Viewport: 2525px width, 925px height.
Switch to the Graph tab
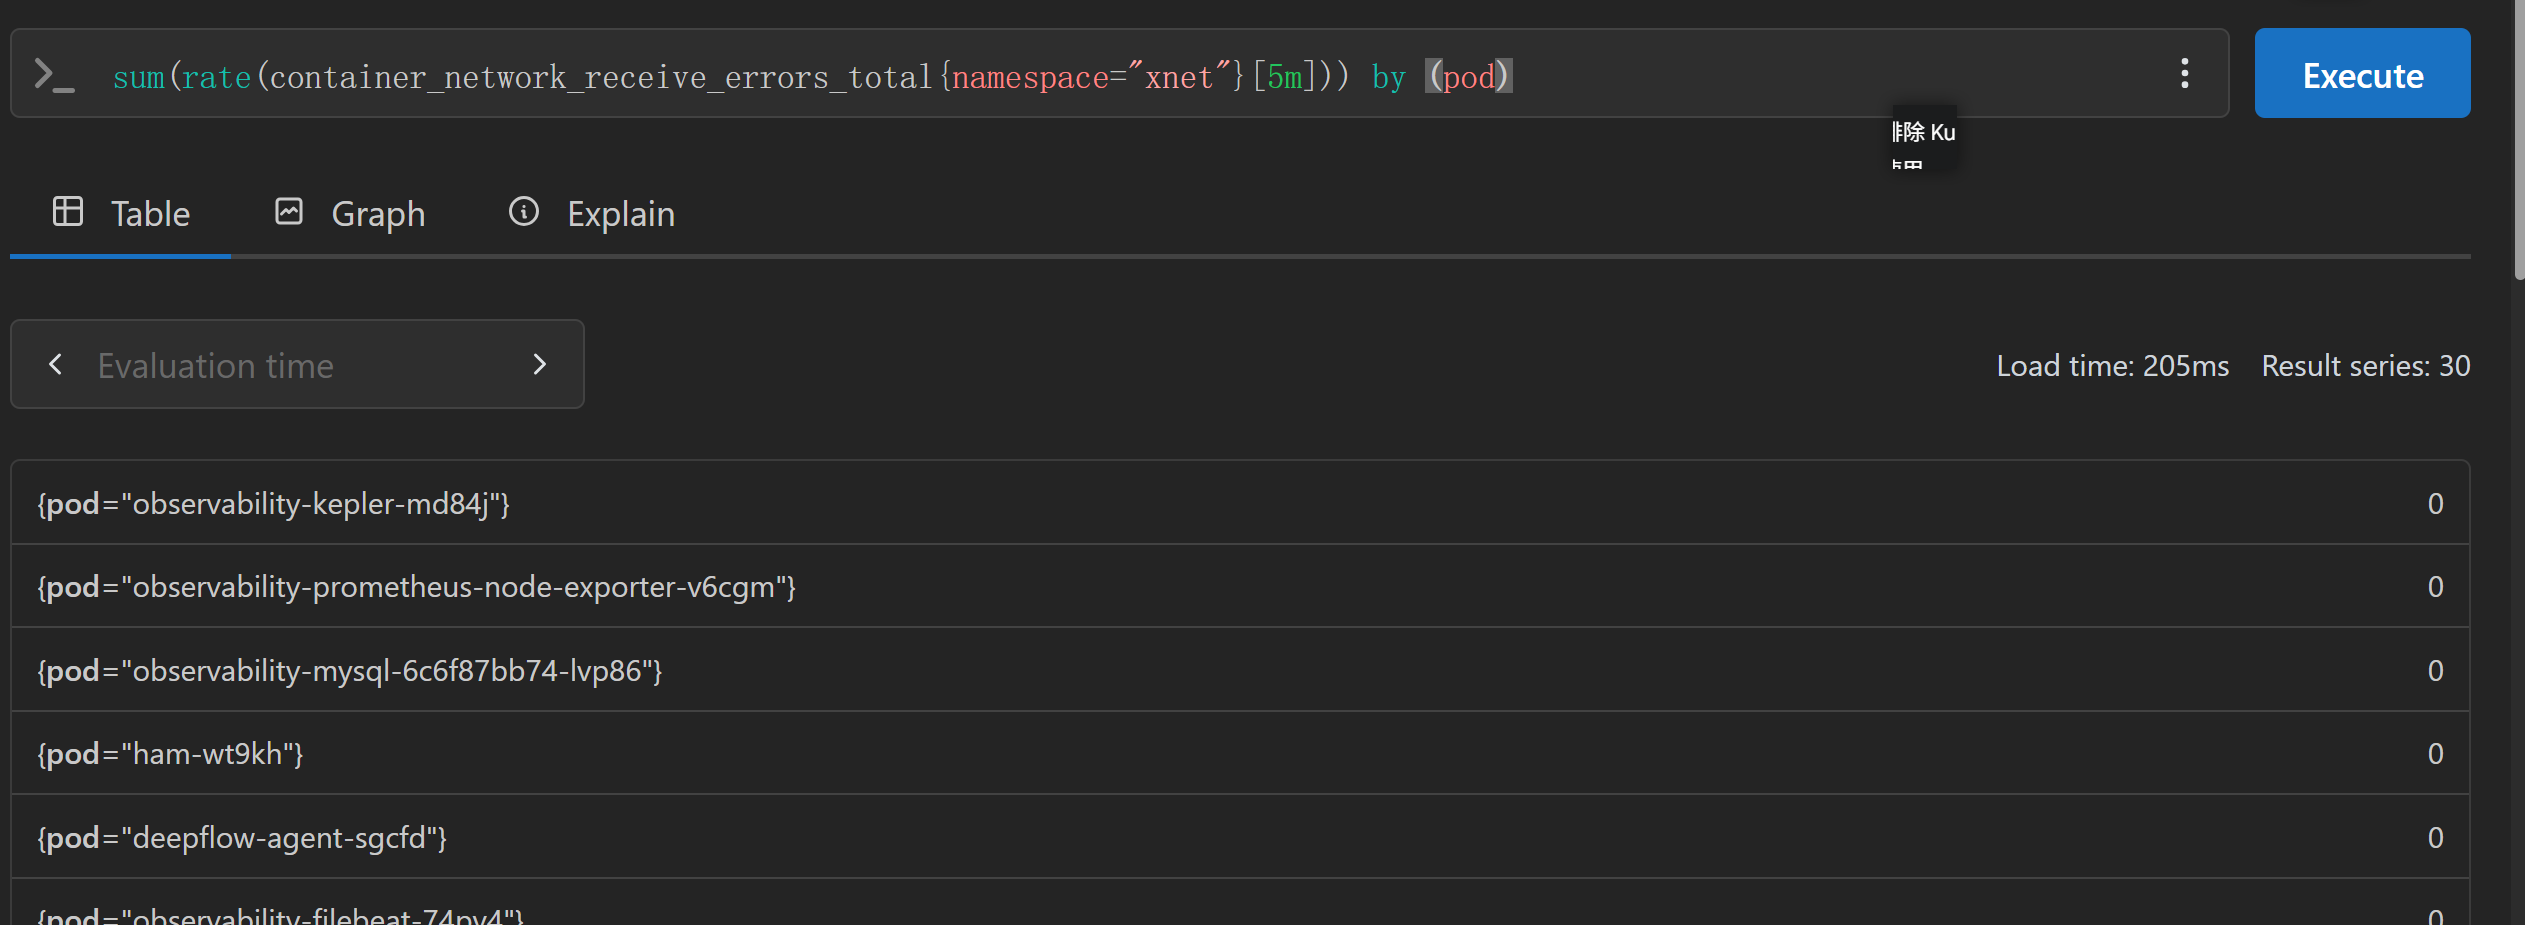click(351, 213)
